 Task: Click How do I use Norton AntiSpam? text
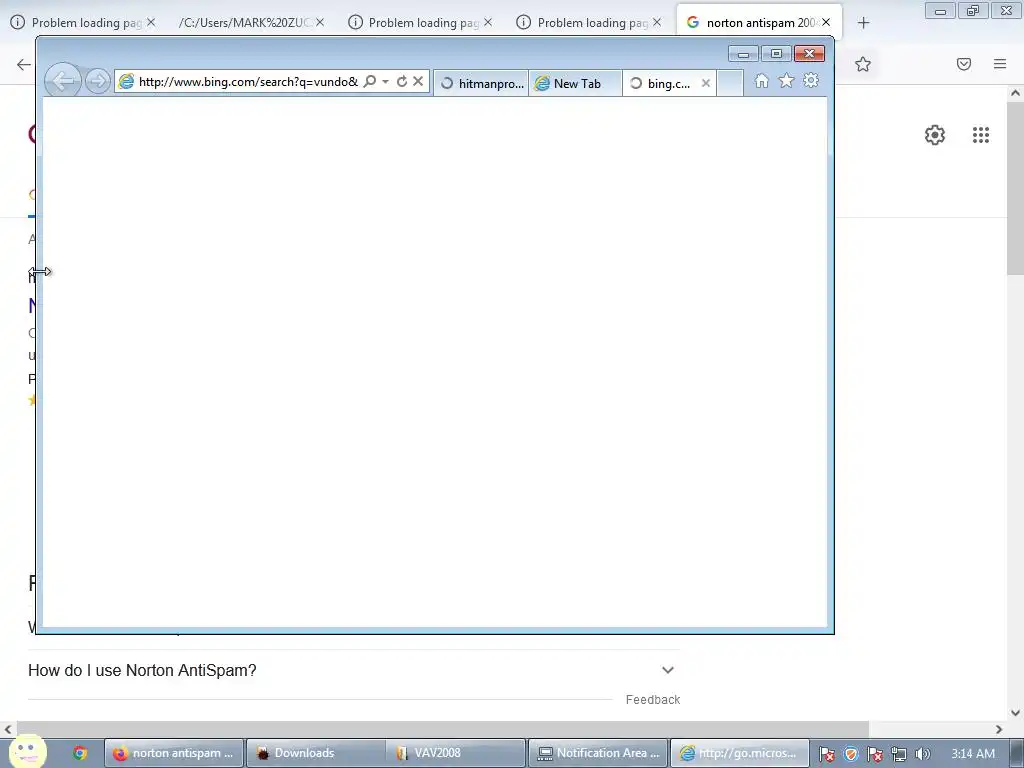point(142,670)
